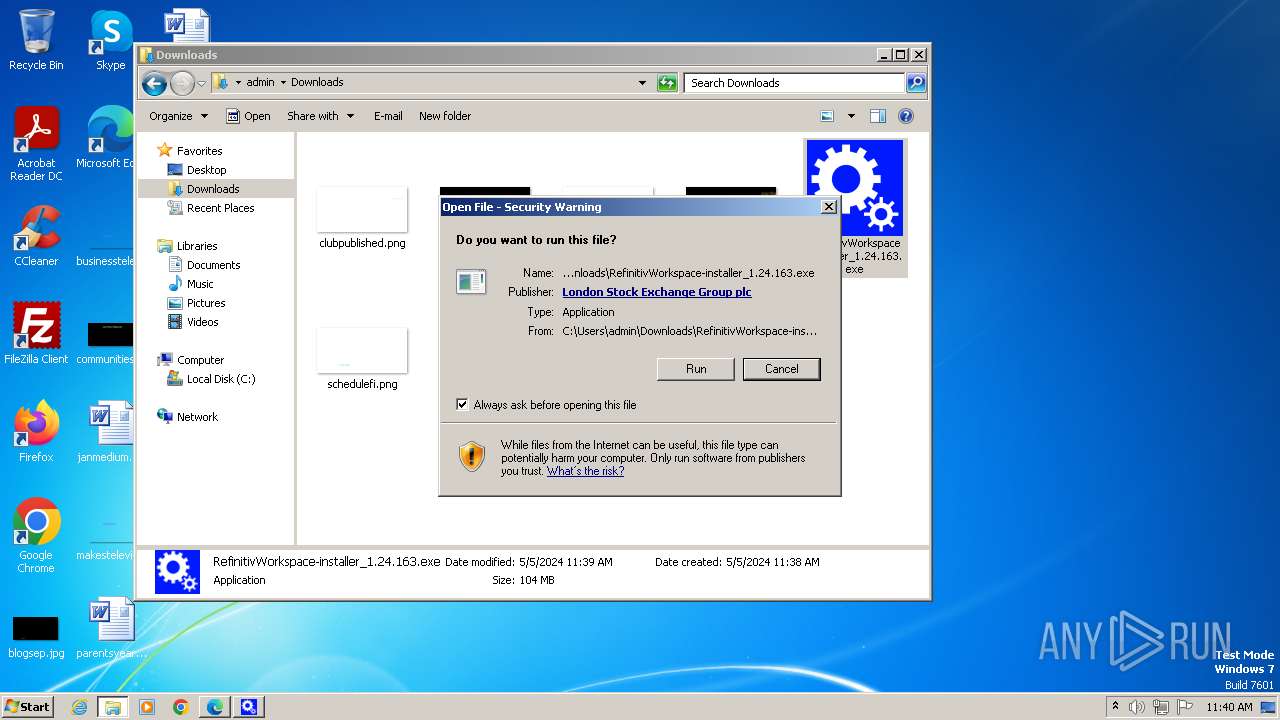Refresh the Downloads folder
1280x720 pixels.
667,83
